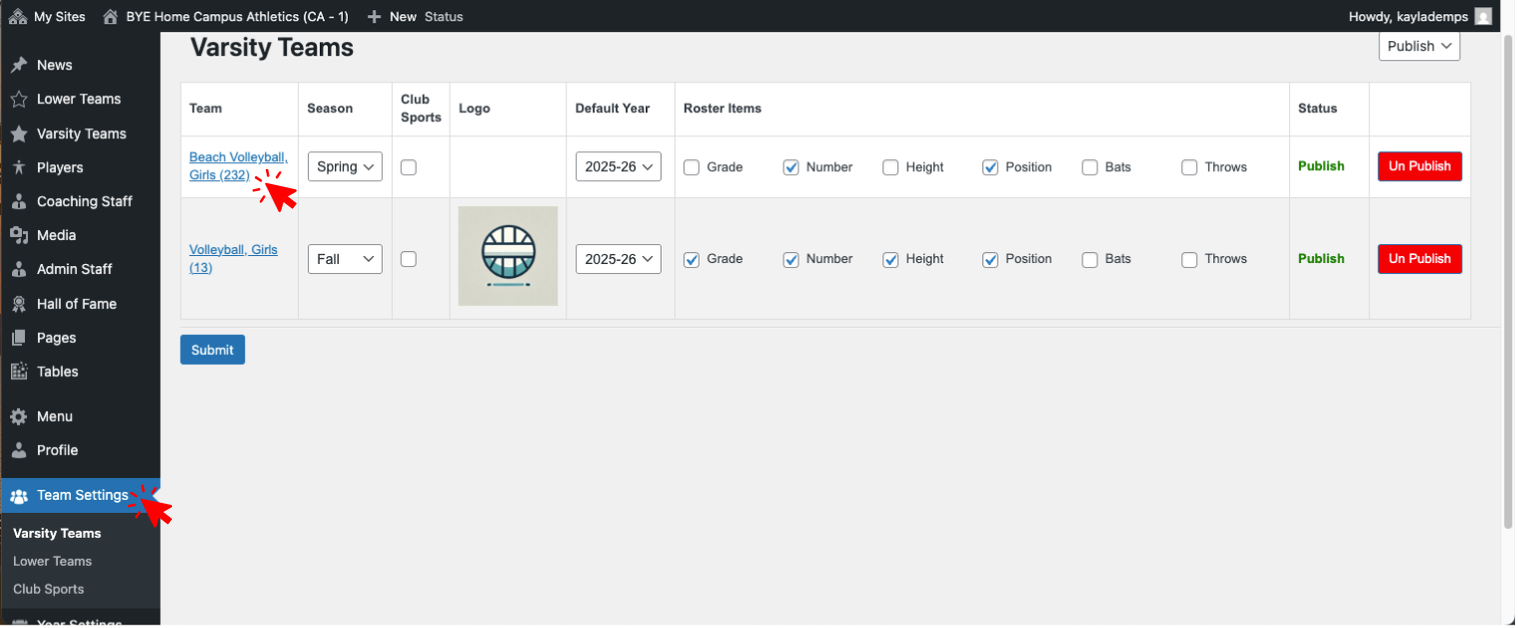Click the Tables grid icon in sidebar

18,371
